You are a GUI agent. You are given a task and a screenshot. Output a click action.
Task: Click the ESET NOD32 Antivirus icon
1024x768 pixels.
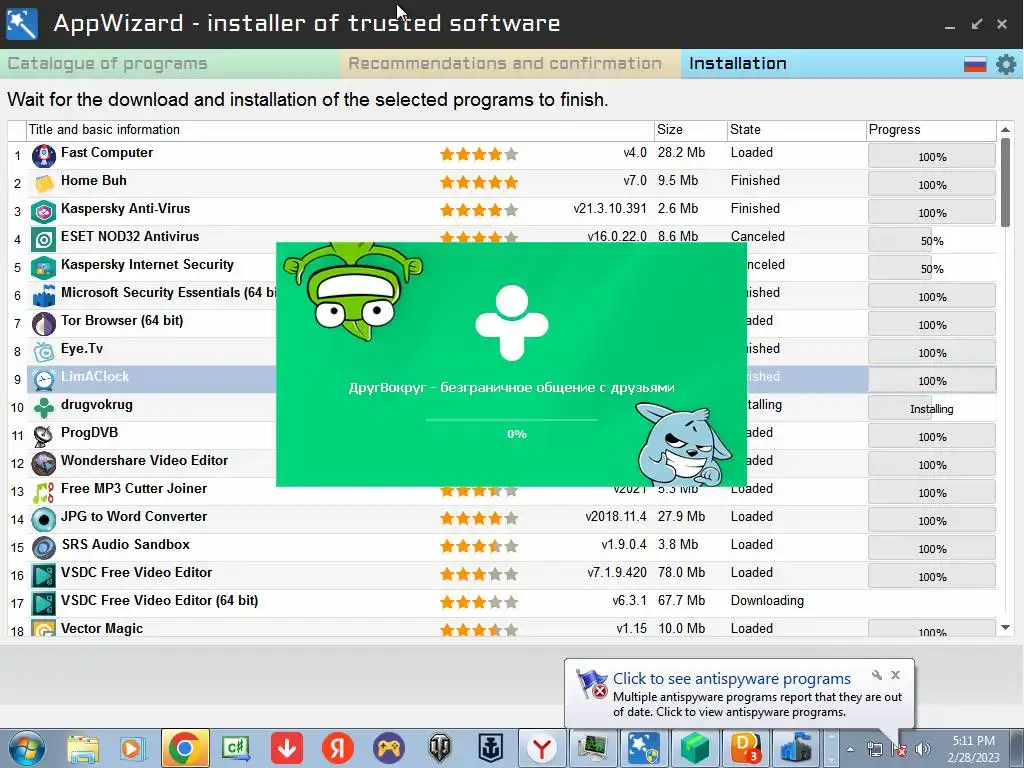coord(44,240)
